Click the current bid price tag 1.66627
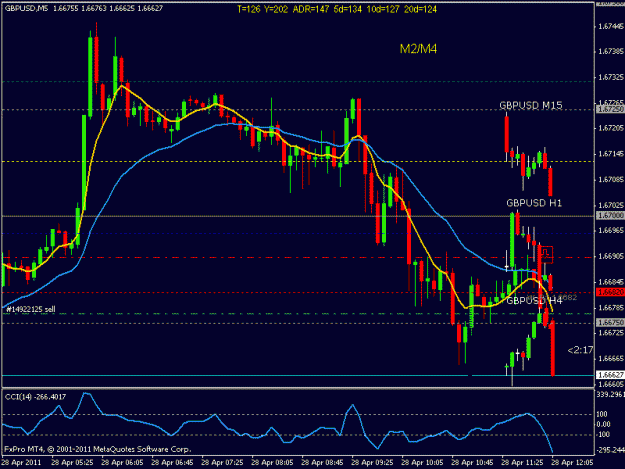Screen dimensions: 625x469 pyautogui.click(x=610, y=375)
